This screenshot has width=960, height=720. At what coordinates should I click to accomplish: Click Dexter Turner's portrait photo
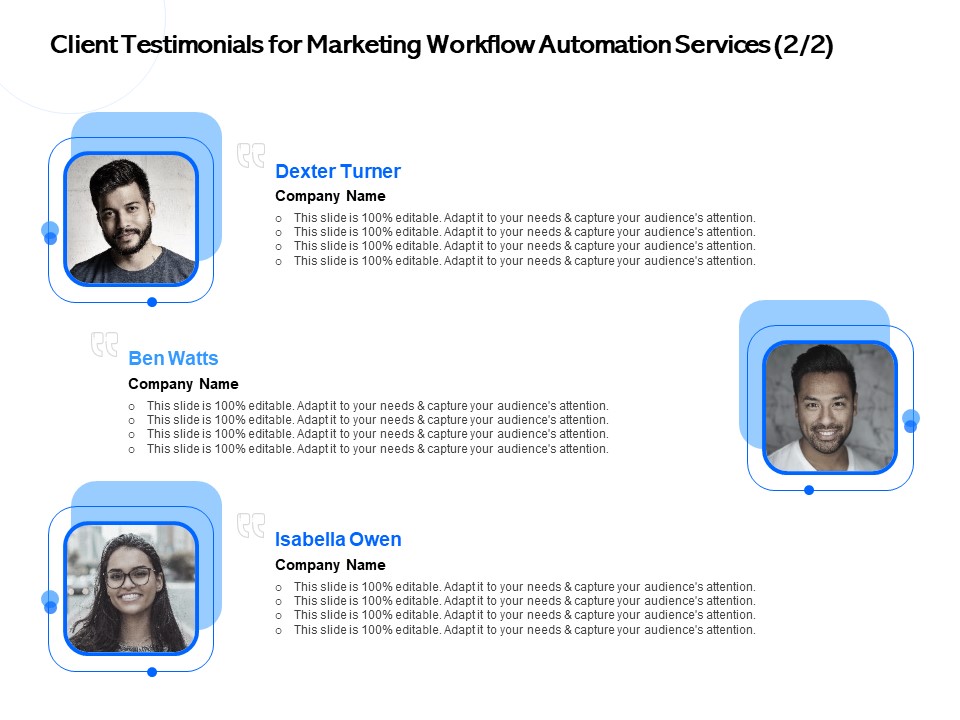click(x=131, y=219)
